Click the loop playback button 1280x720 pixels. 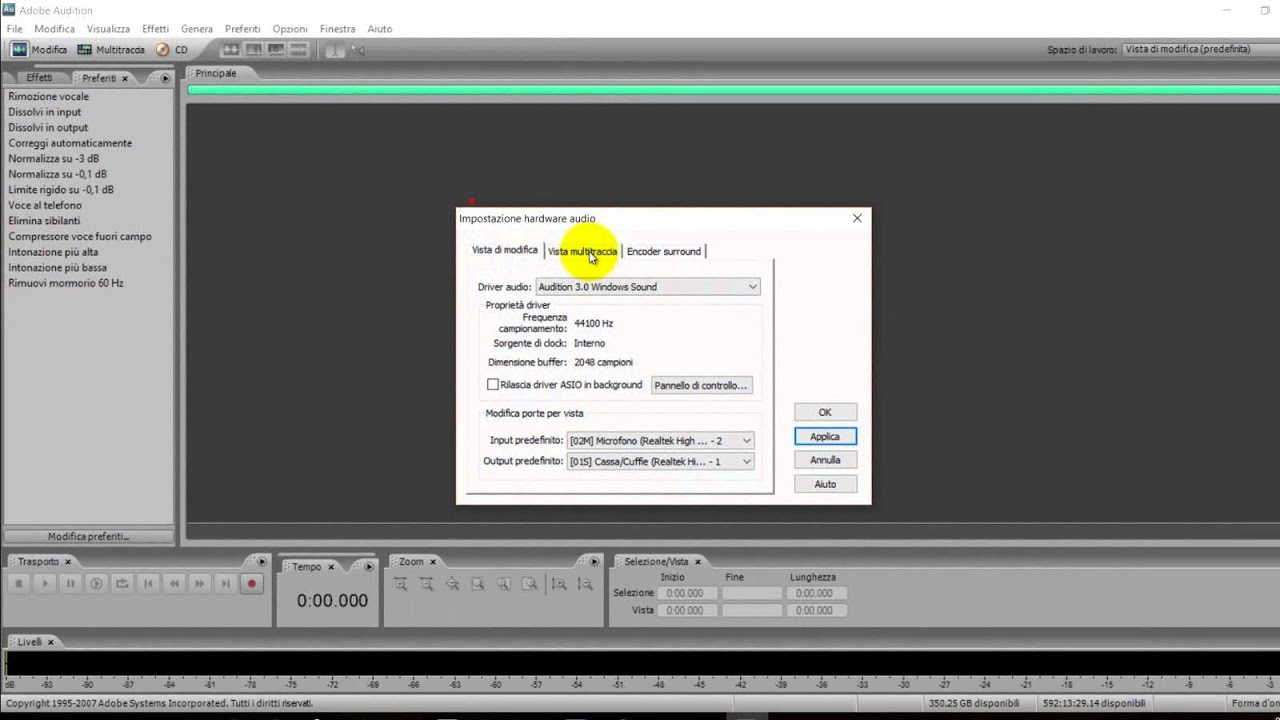pyautogui.click(x=122, y=584)
